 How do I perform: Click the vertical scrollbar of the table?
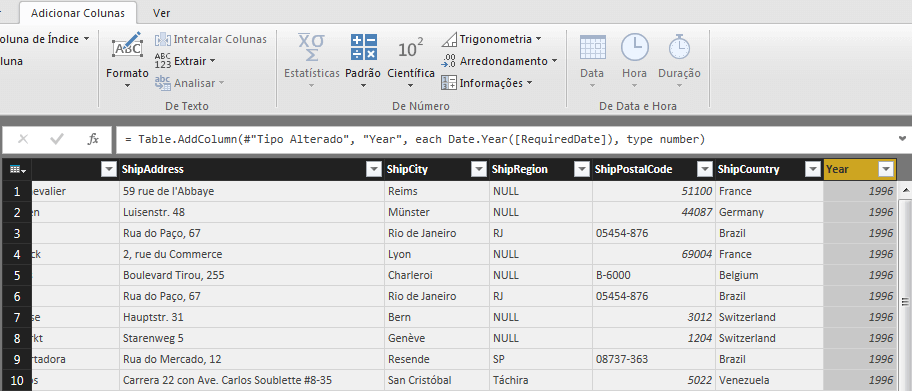pyautogui.click(x=904, y=287)
